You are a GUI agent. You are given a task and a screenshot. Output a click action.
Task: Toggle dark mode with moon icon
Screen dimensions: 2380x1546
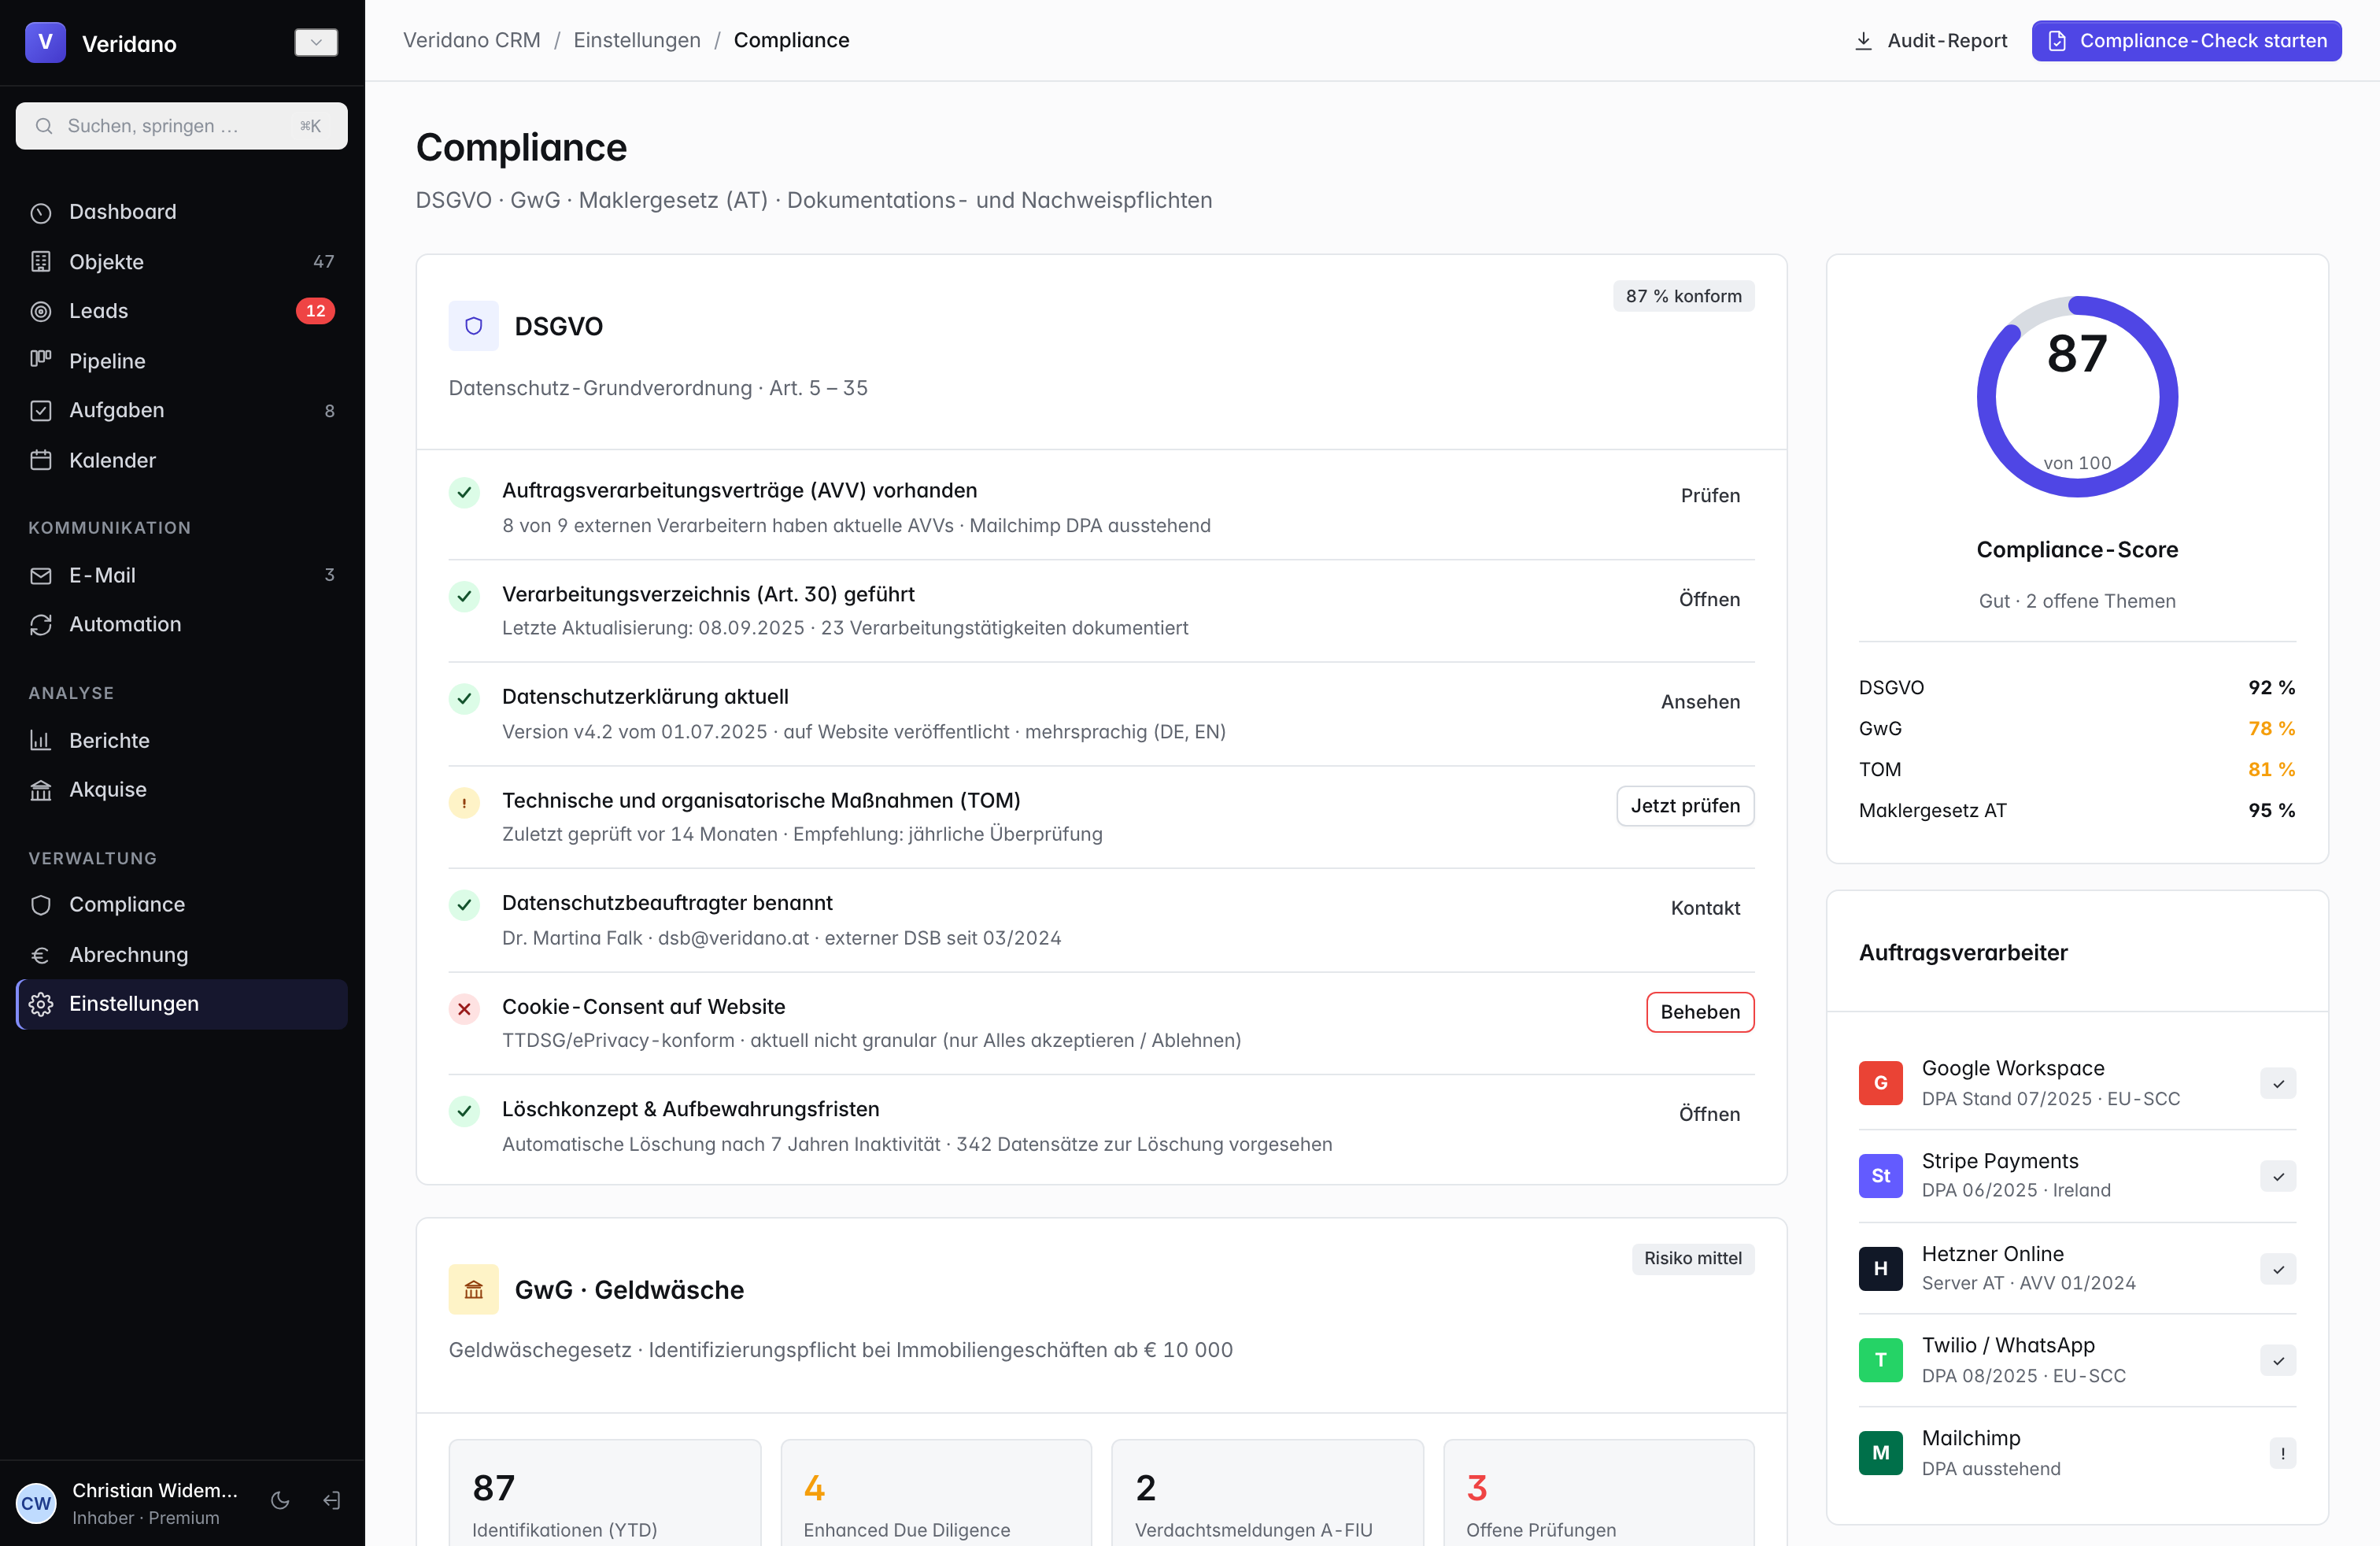click(x=280, y=1501)
